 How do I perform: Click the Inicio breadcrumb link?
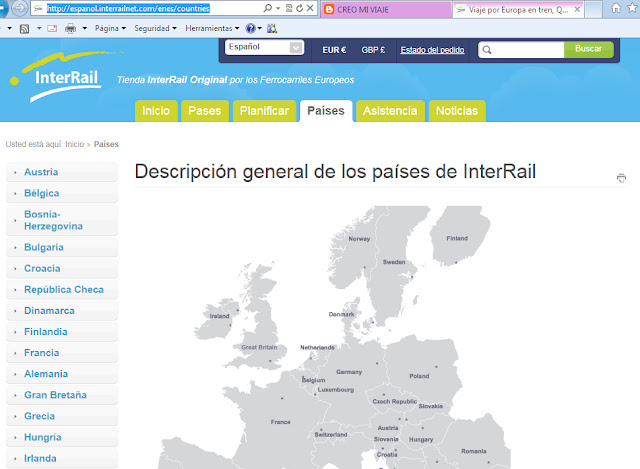click(x=75, y=144)
